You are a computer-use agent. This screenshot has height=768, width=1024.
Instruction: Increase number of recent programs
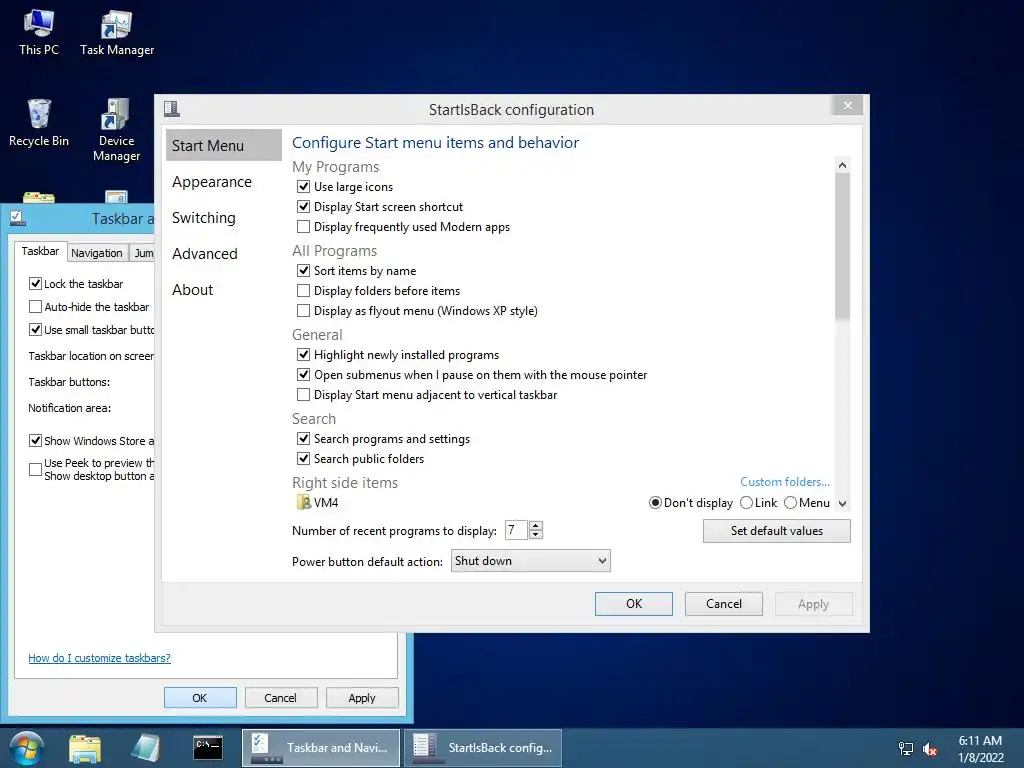pos(536,526)
